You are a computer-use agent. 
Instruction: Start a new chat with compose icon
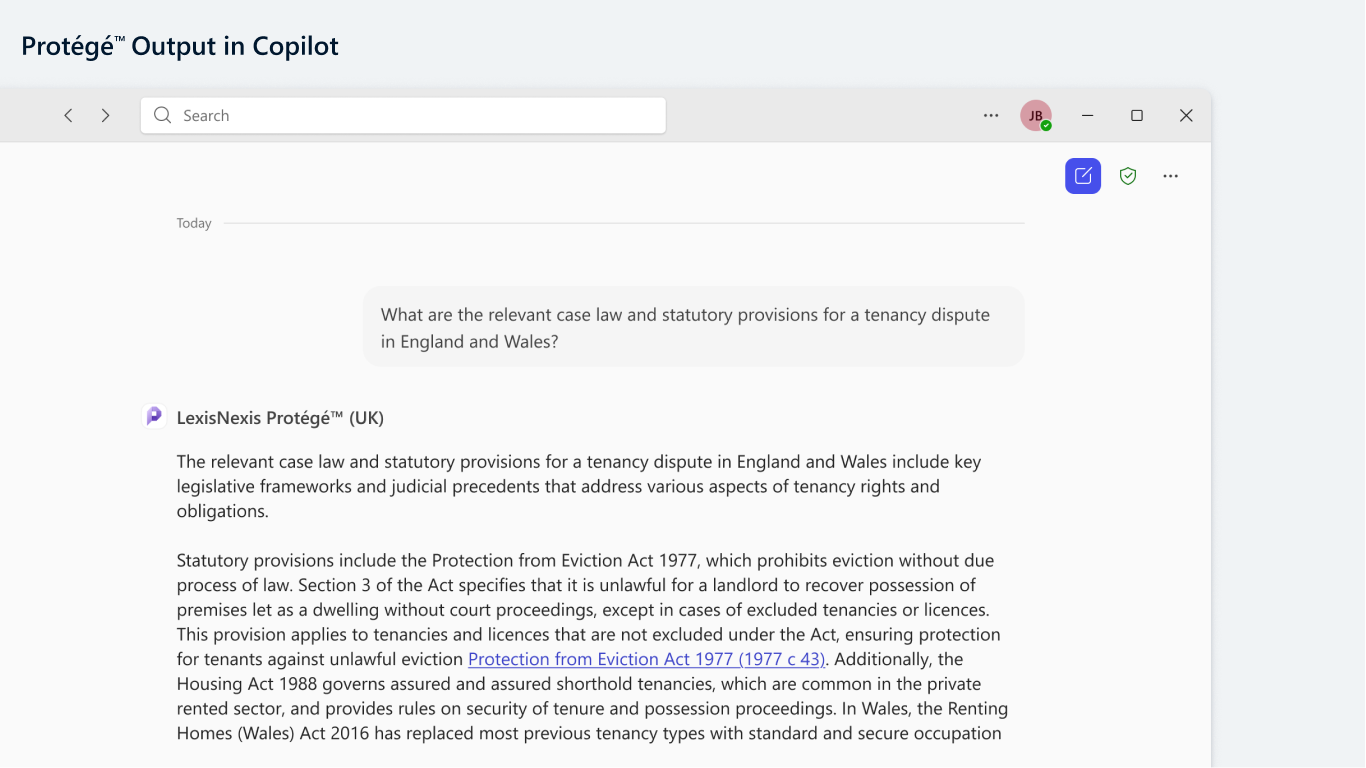(x=1083, y=176)
